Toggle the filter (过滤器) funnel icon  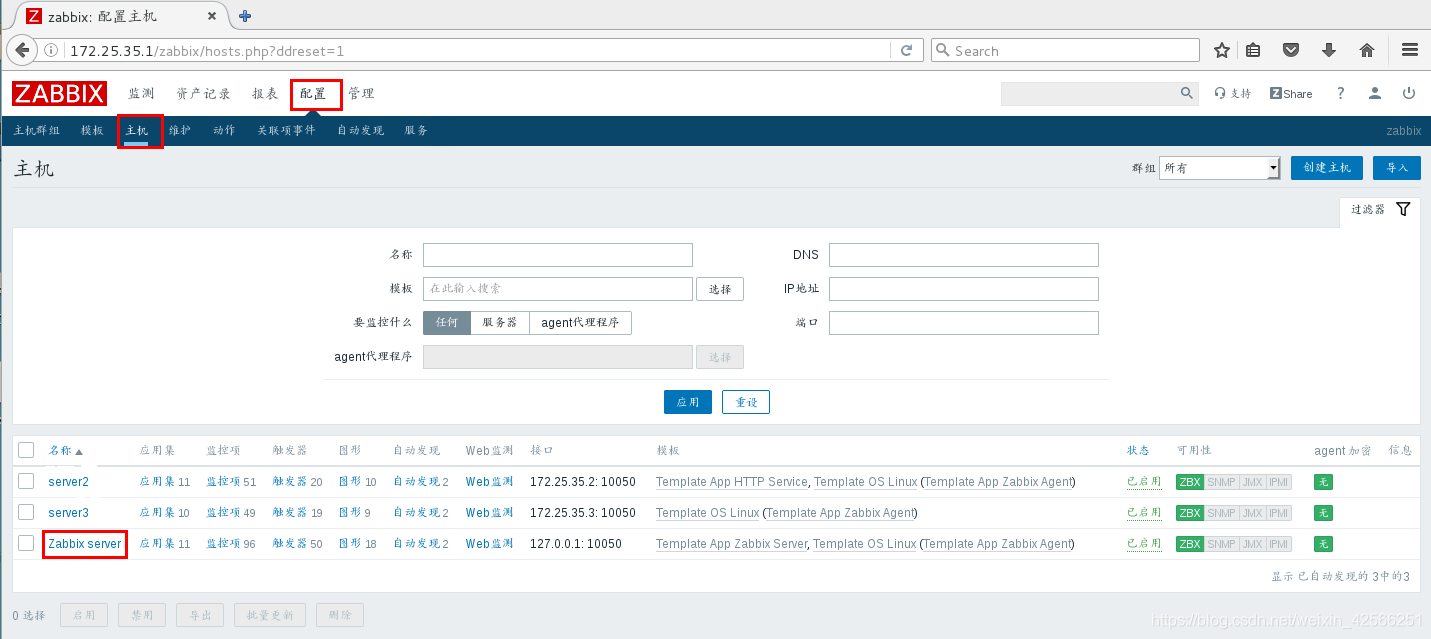(x=1403, y=209)
